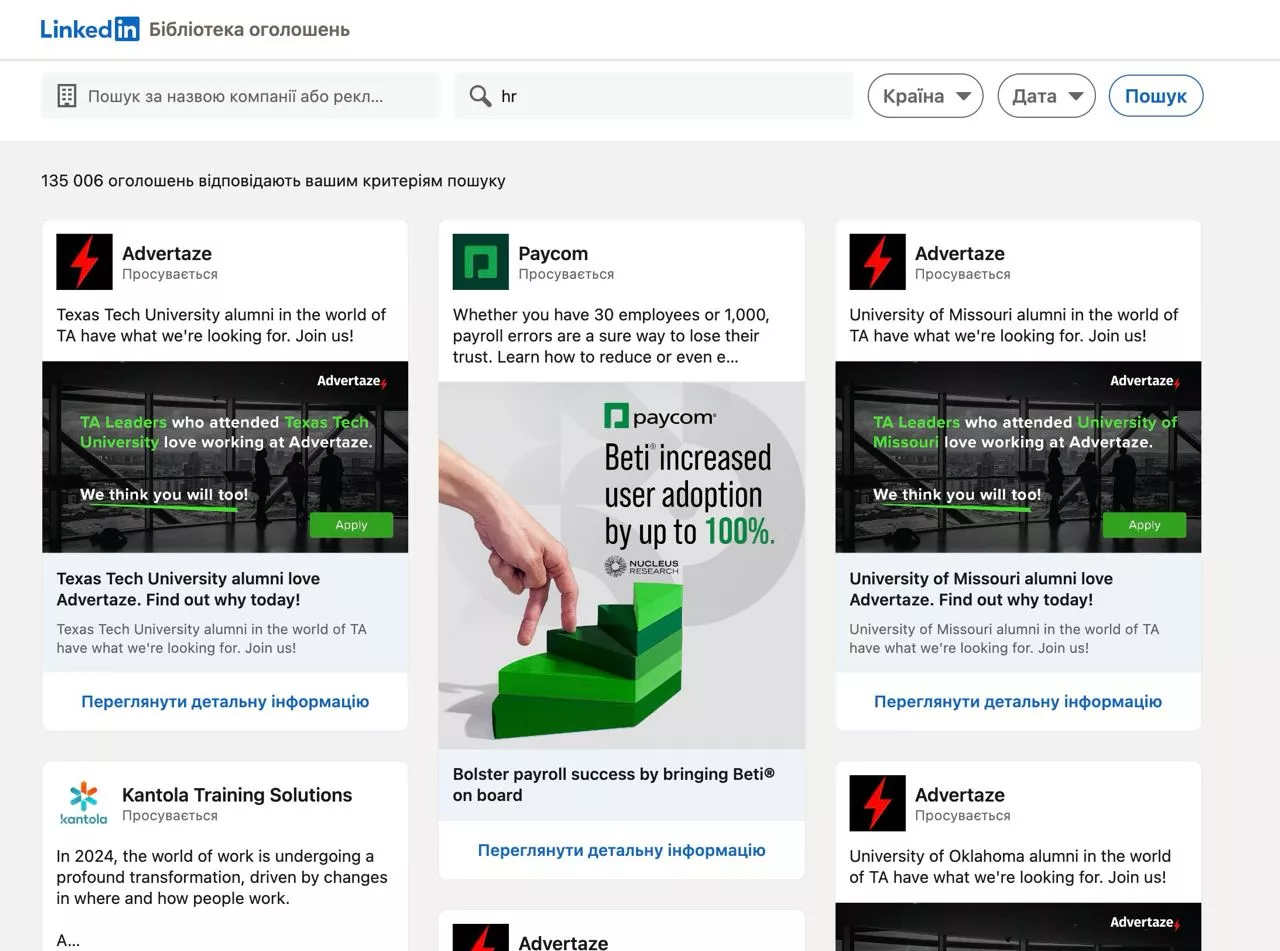Click the Пошук search button
Viewport: 1280px width, 951px height.
pyautogui.click(x=1155, y=96)
